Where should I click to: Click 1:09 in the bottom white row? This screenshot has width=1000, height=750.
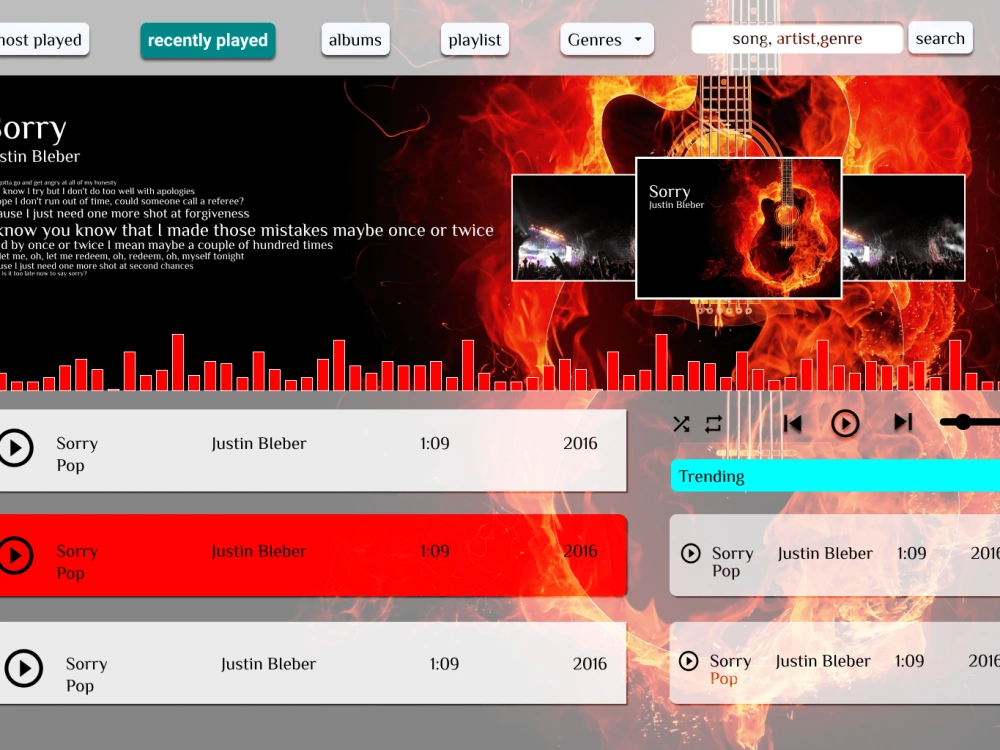[444, 664]
